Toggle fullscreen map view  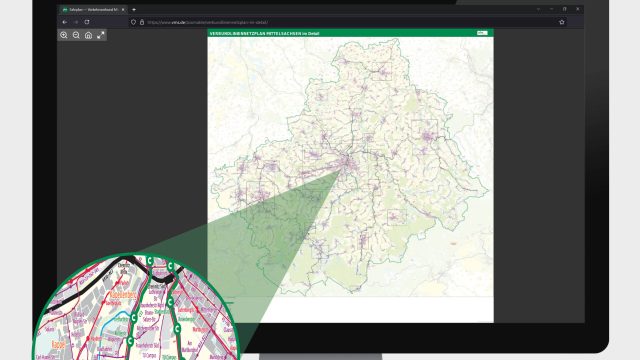point(101,35)
